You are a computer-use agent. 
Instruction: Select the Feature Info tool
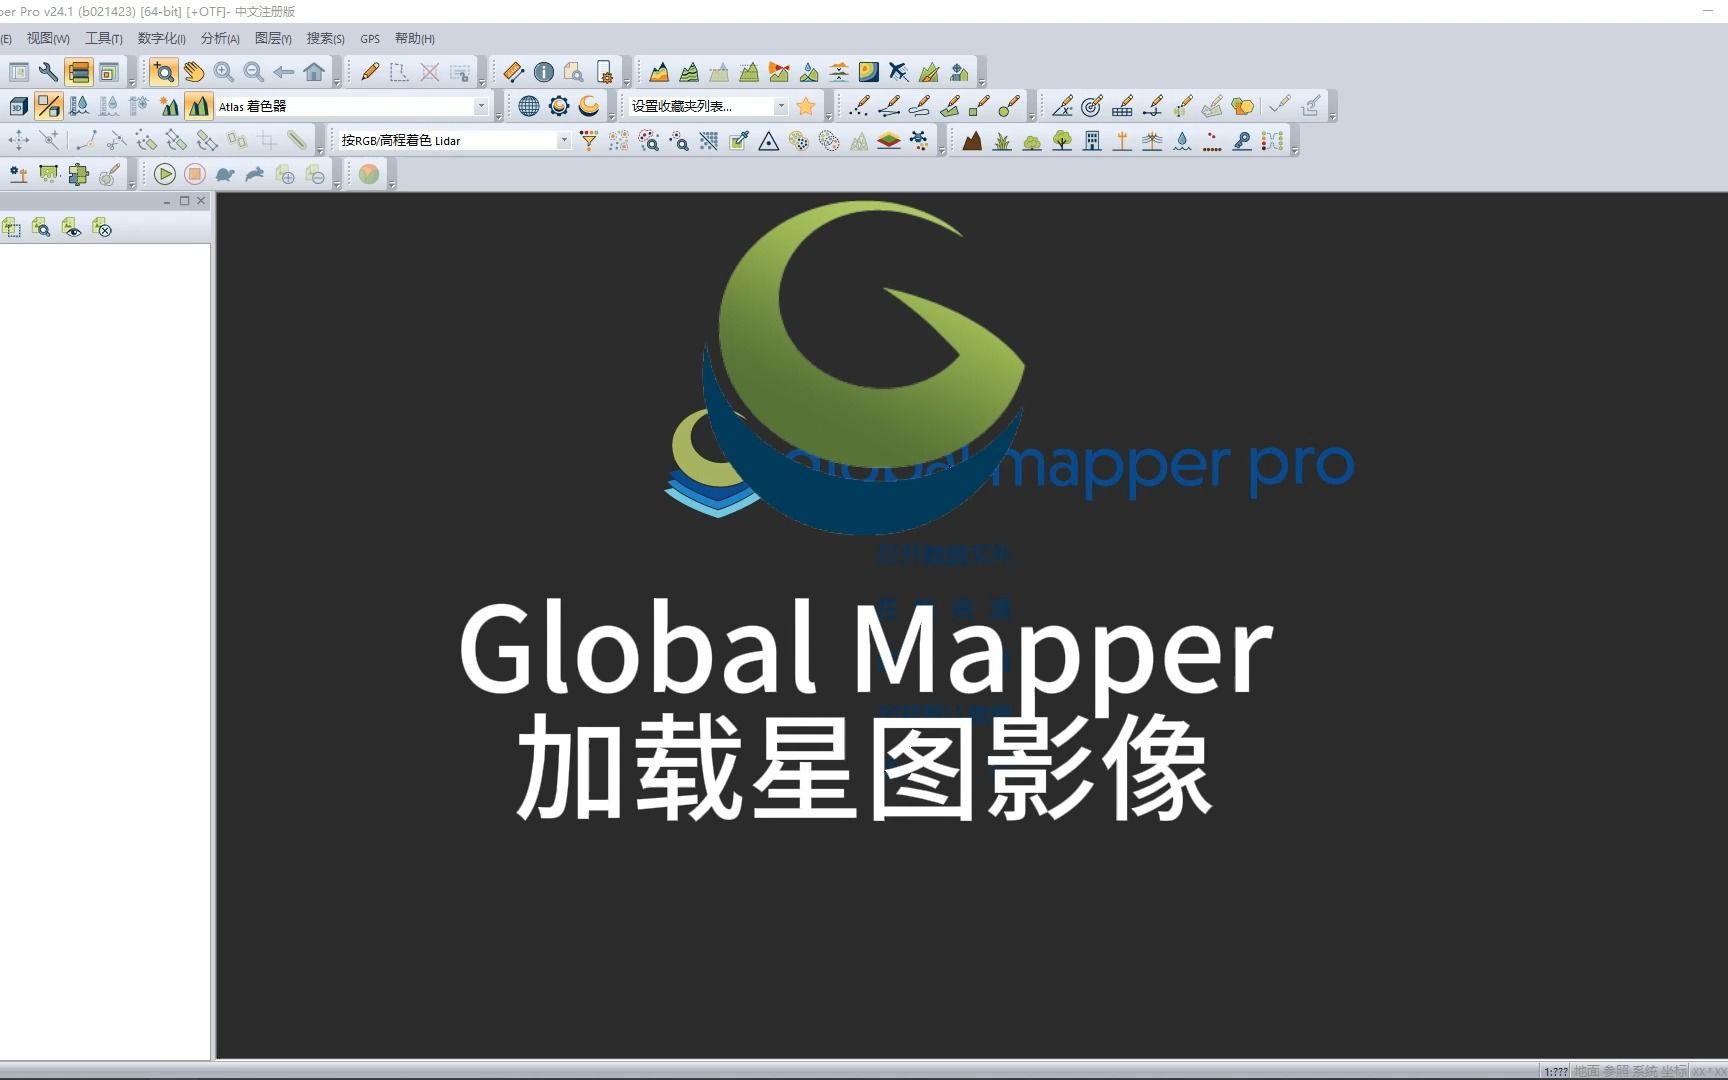(x=543, y=72)
